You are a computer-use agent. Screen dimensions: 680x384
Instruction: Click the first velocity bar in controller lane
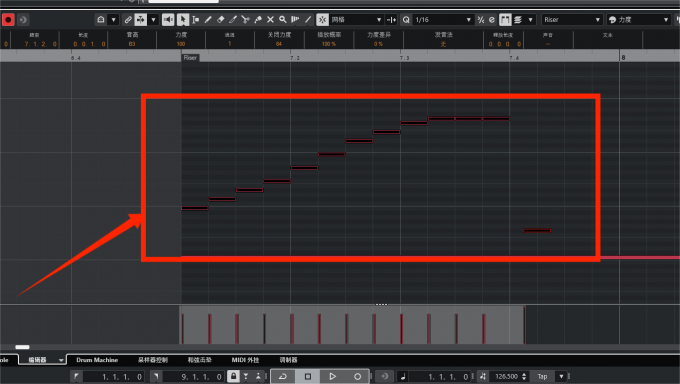click(x=183, y=329)
